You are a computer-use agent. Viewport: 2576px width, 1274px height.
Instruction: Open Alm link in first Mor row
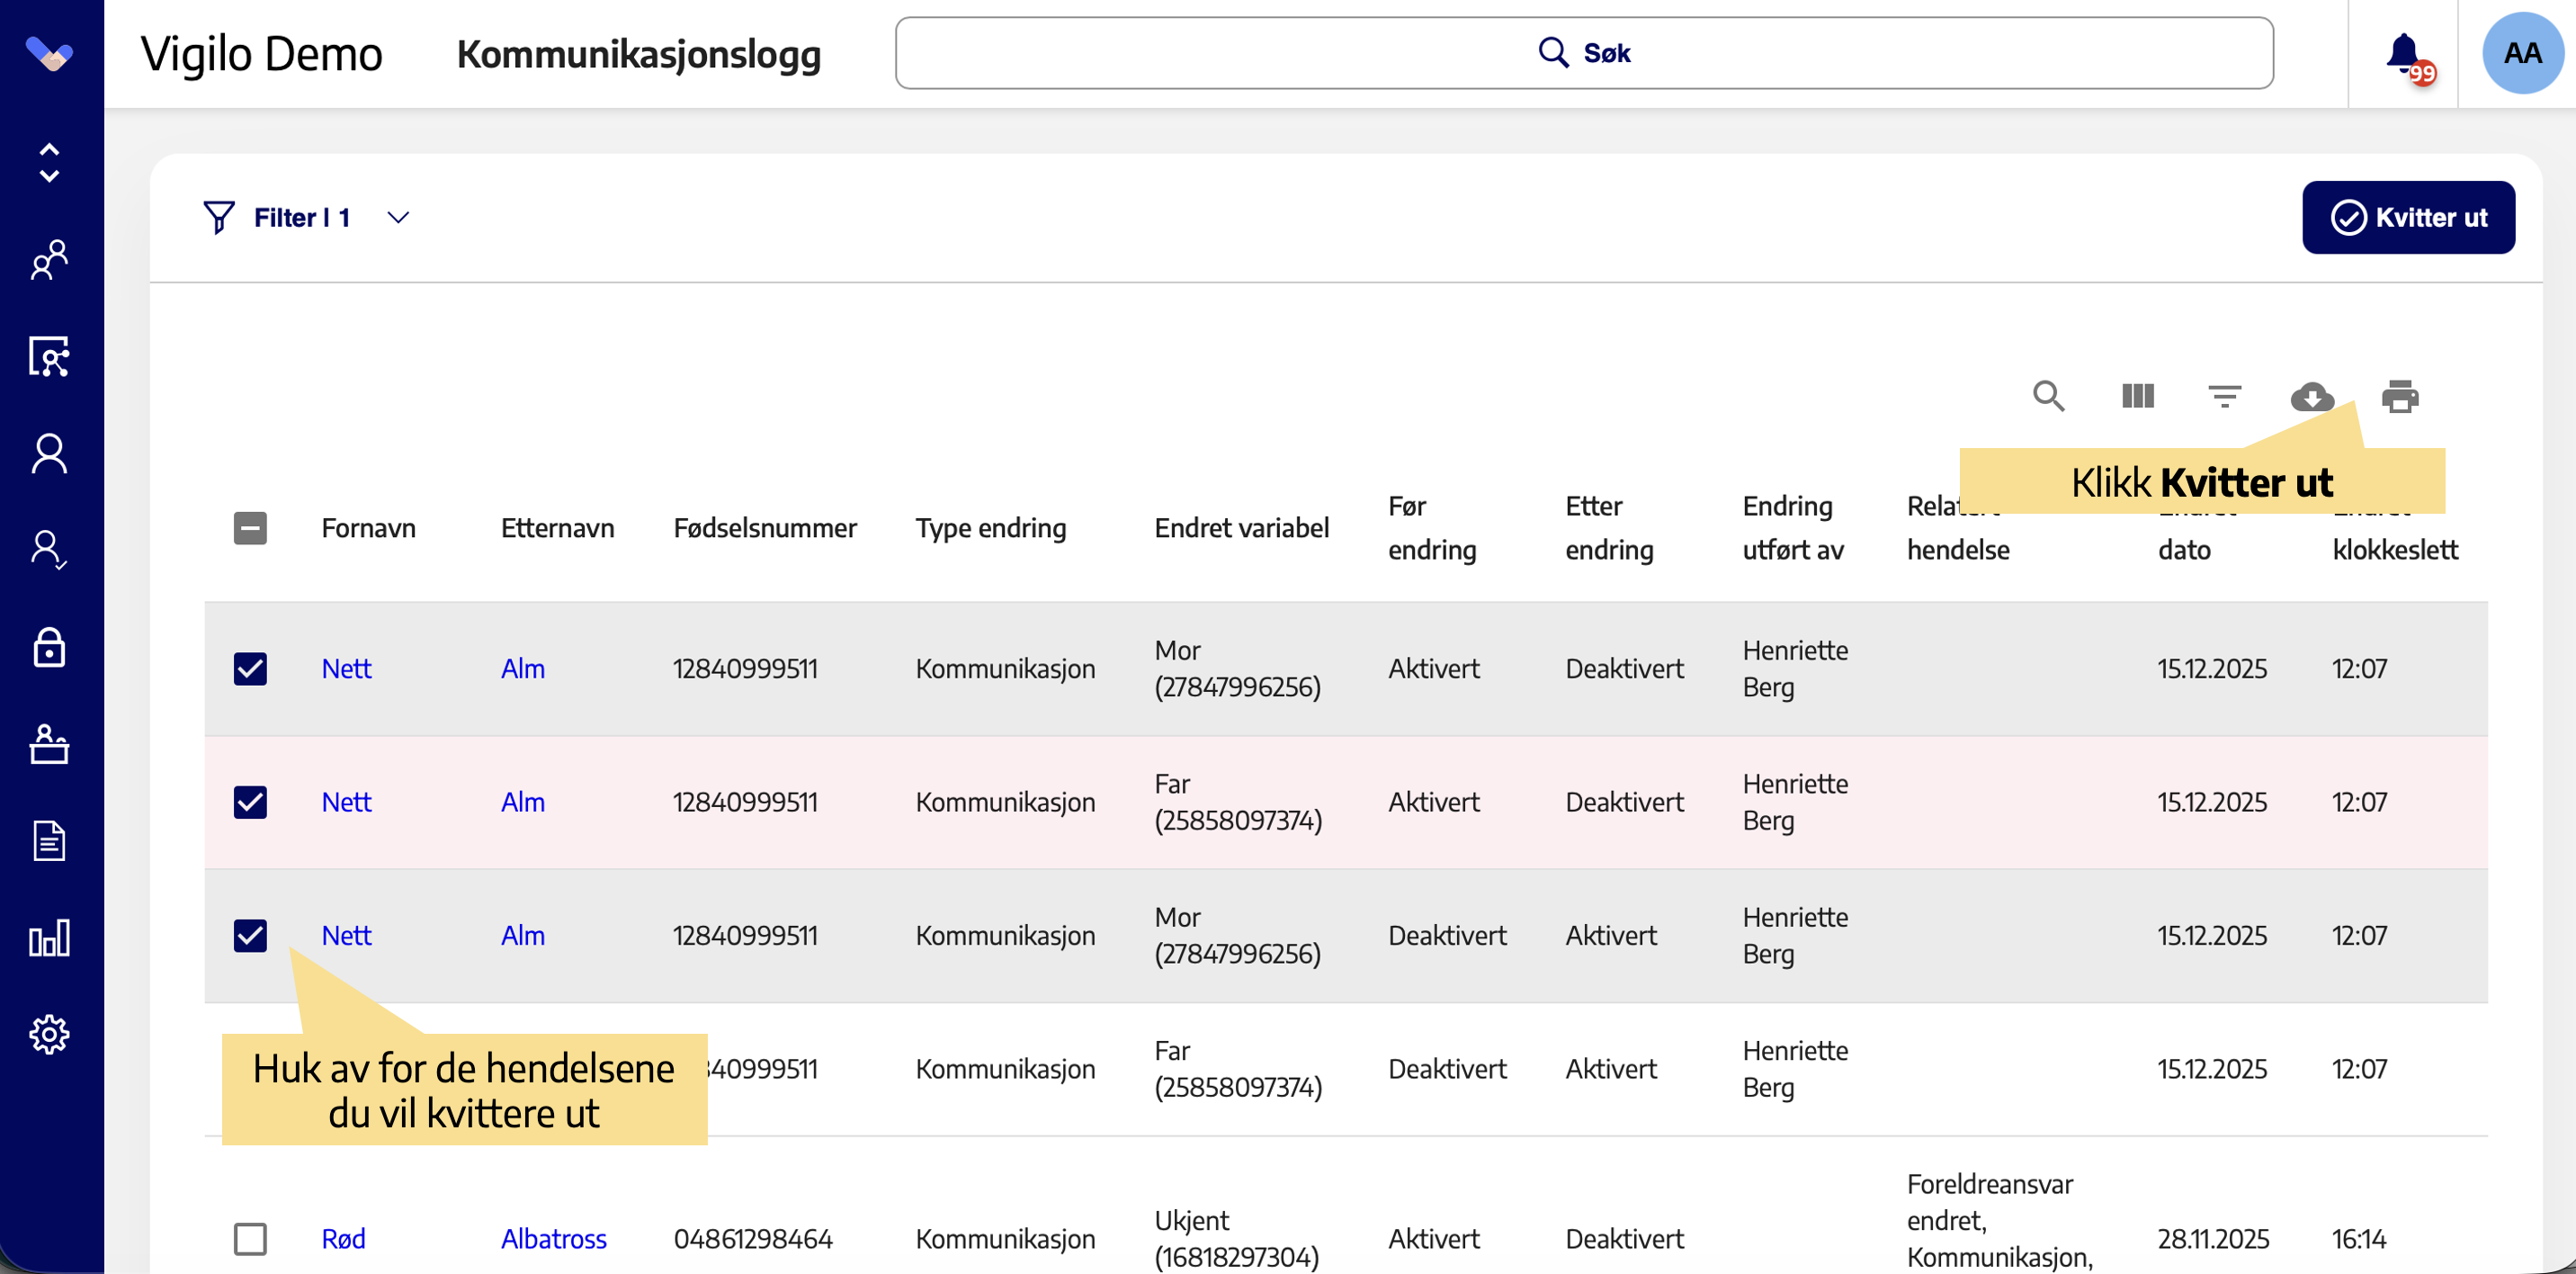coord(523,668)
